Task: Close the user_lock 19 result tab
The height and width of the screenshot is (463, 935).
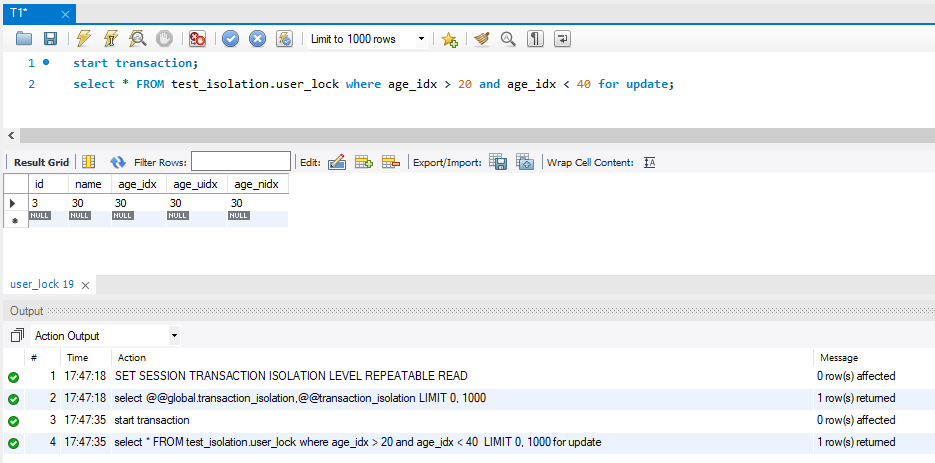Action: coord(85,285)
